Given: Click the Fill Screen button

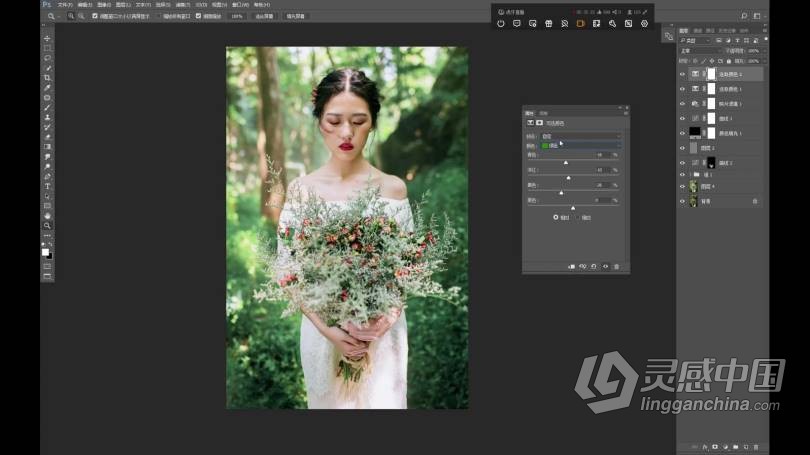Looking at the screenshot, I should tap(295, 16).
